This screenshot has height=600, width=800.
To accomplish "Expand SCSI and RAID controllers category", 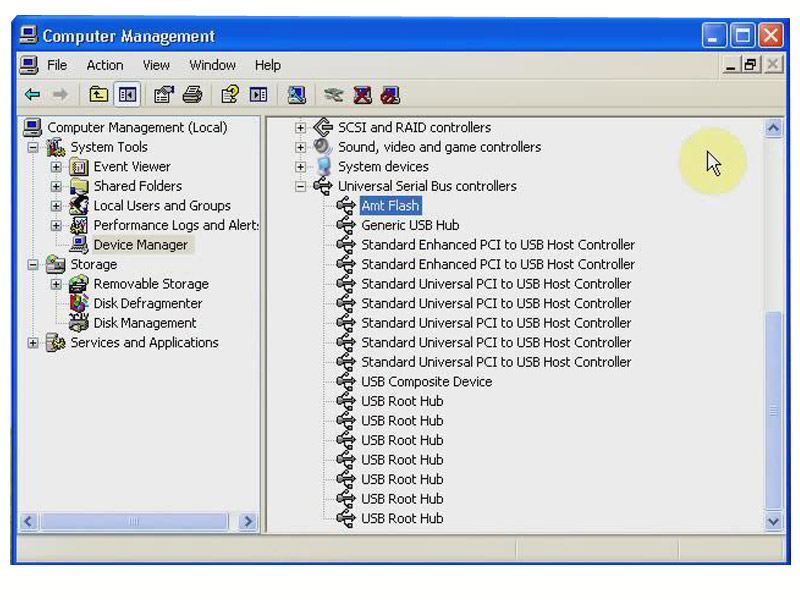I will 301,128.
